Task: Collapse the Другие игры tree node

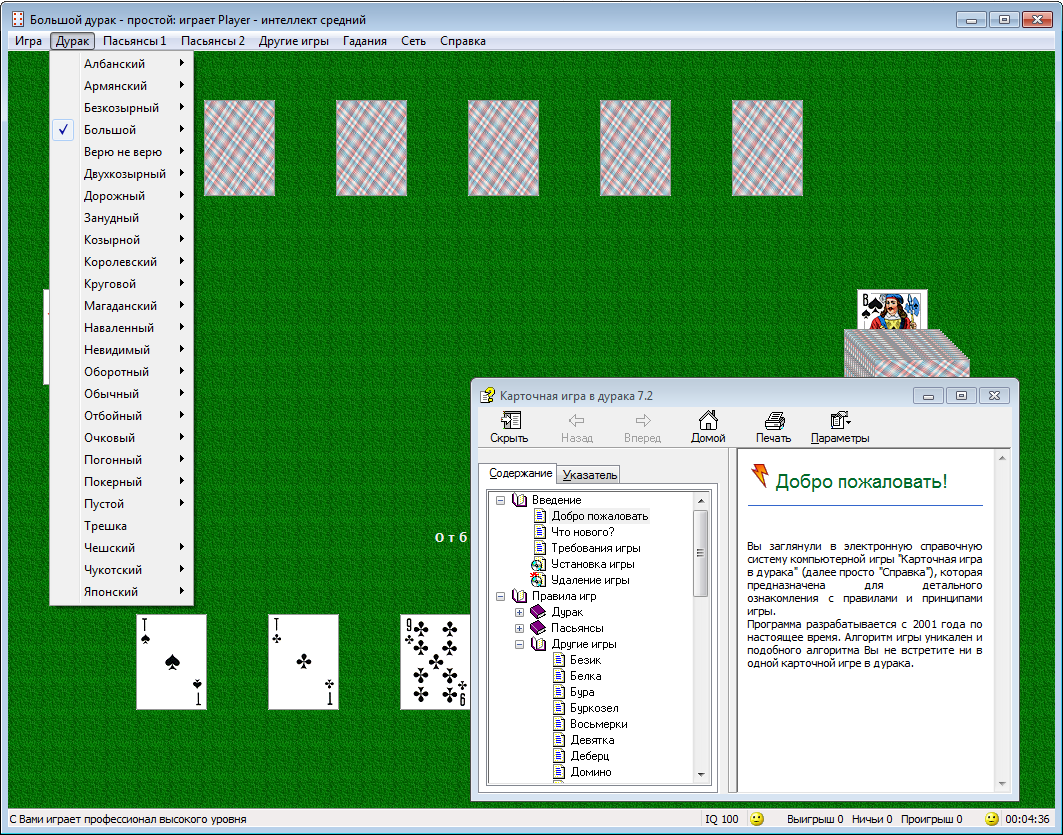Action: coord(519,645)
